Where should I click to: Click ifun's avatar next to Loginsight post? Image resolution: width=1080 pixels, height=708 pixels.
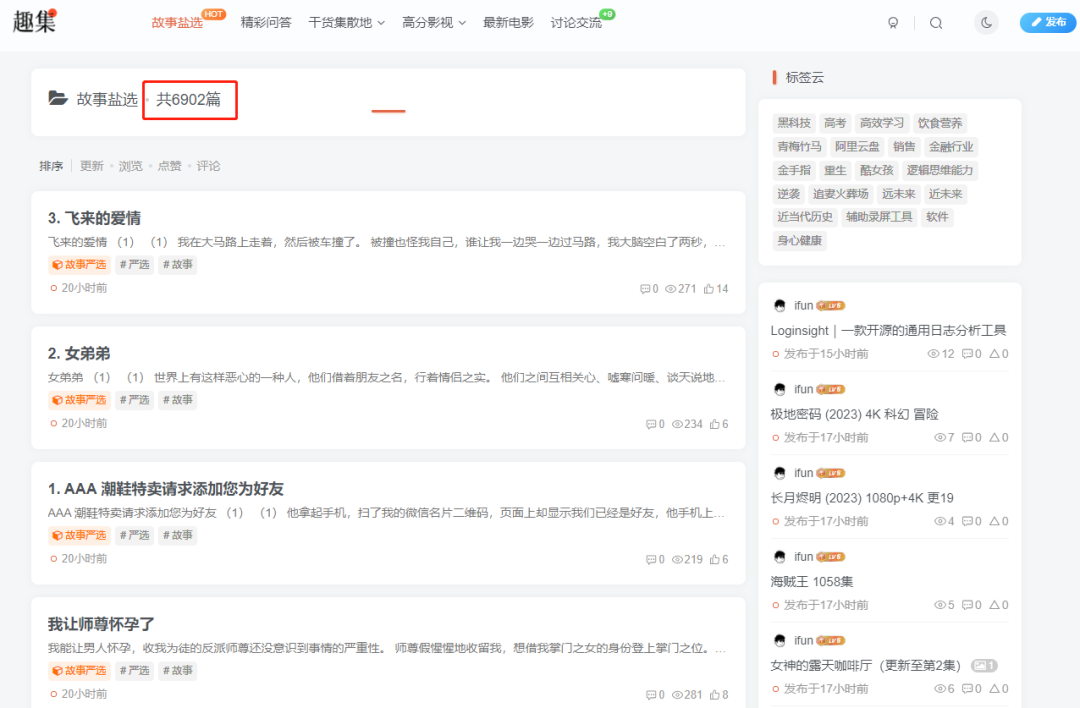[x=780, y=305]
